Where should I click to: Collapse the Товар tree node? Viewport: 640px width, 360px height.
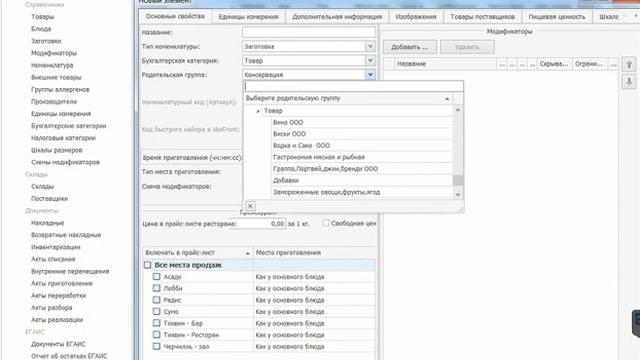(258, 111)
